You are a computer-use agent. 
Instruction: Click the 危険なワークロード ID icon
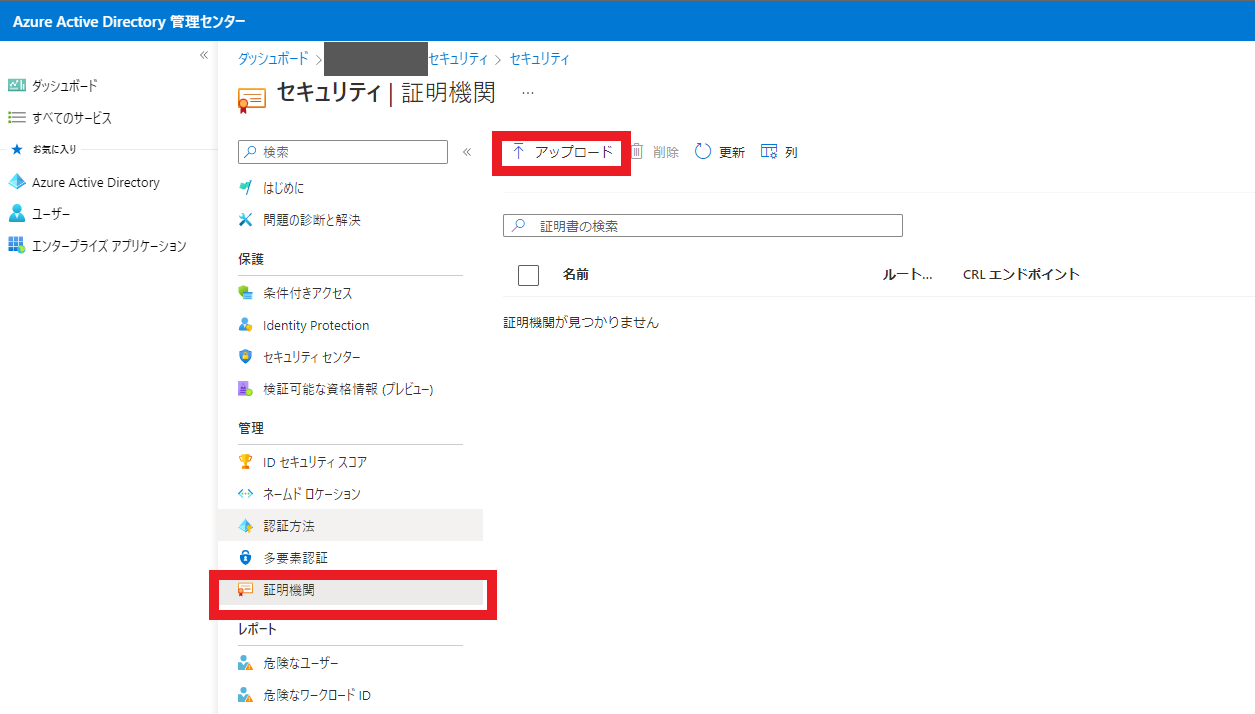pos(245,695)
